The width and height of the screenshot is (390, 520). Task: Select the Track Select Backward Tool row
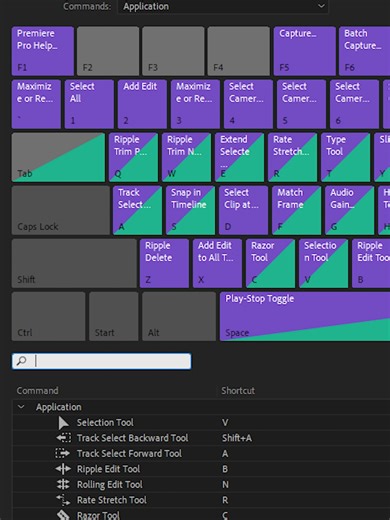point(201,438)
